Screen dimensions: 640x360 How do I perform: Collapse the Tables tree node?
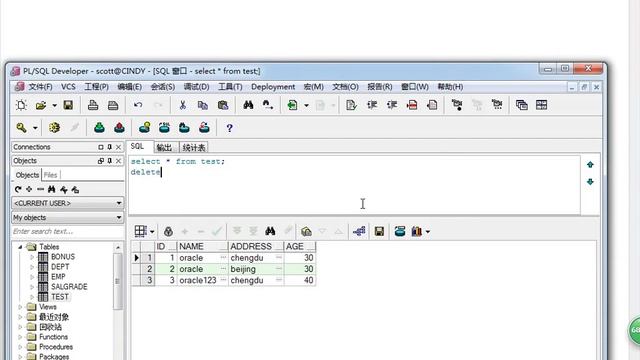point(20,247)
